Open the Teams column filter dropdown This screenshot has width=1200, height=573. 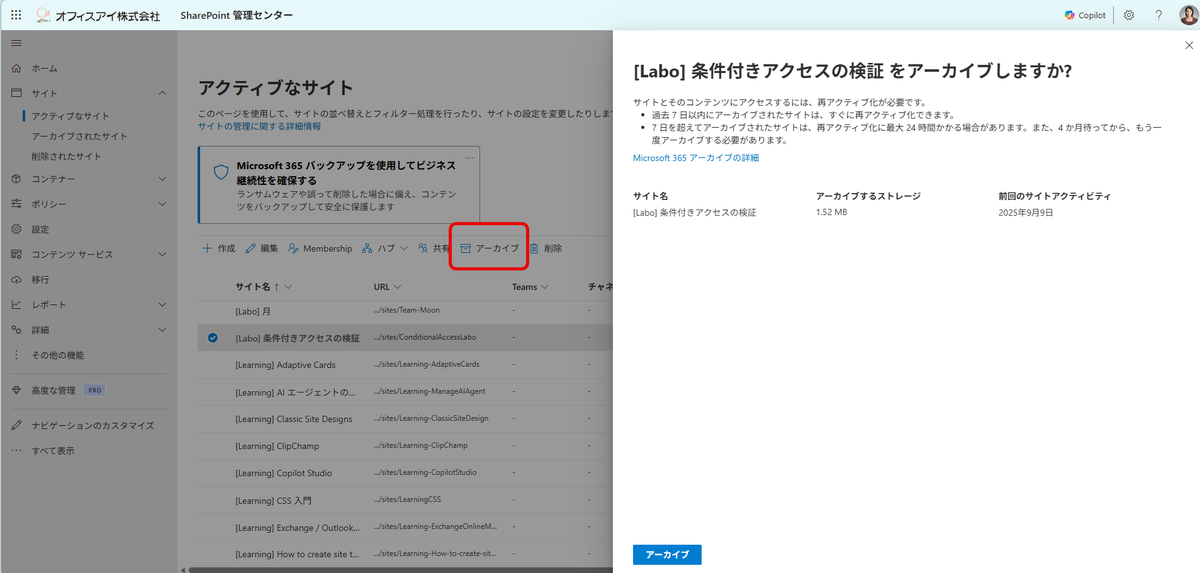tap(531, 287)
